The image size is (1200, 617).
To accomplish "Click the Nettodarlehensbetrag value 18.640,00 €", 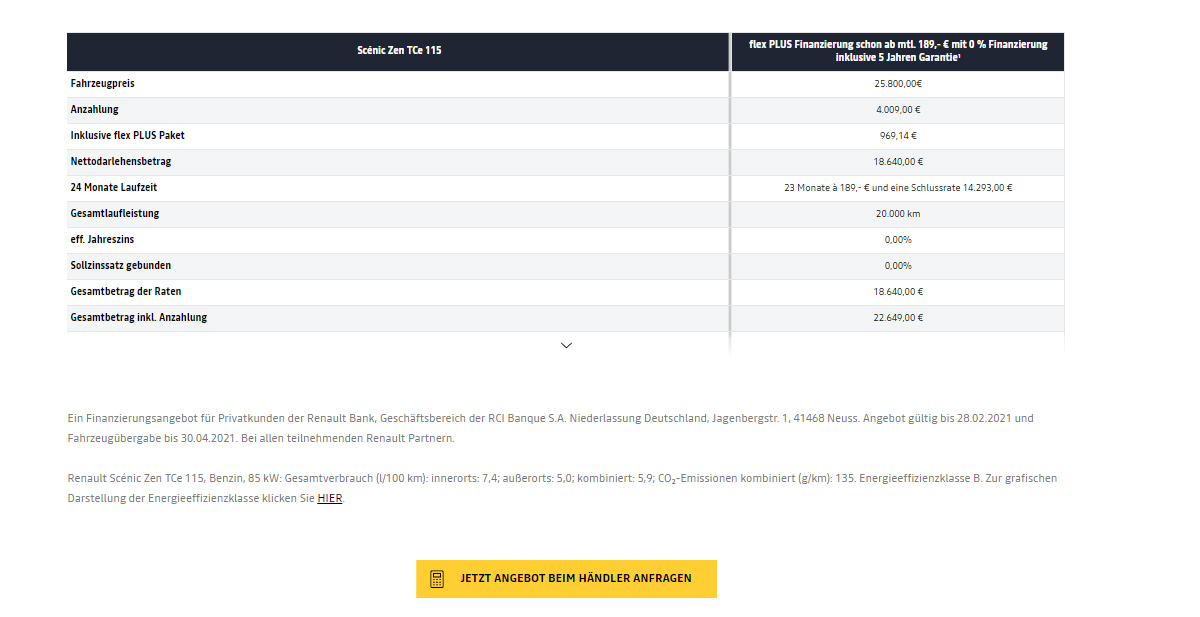I will click(898, 162).
